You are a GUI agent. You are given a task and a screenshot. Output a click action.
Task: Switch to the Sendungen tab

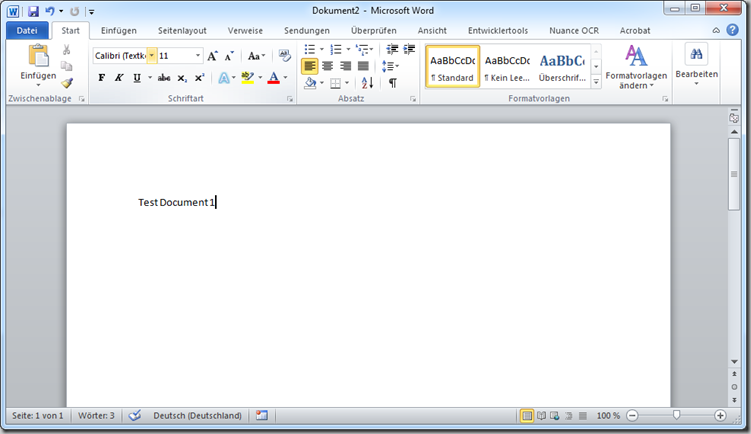[x=307, y=31]
